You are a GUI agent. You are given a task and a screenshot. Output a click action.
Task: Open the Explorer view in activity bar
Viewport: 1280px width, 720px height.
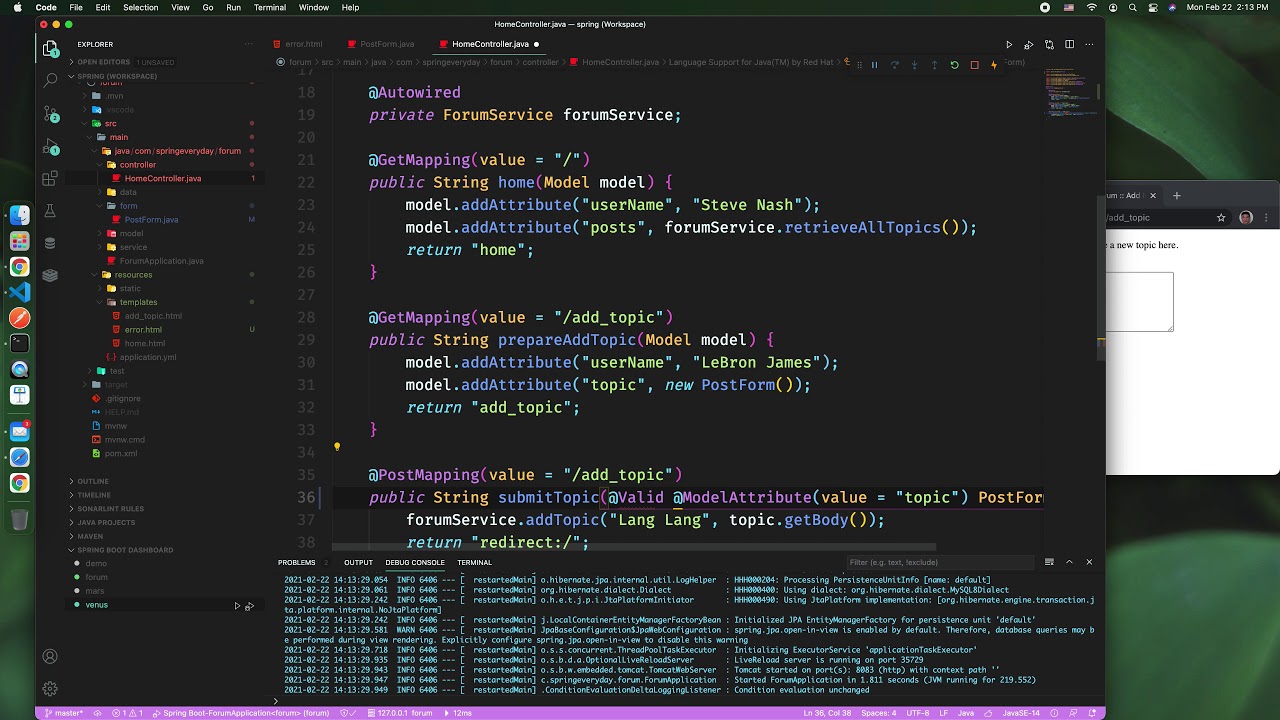pos(50,47)
